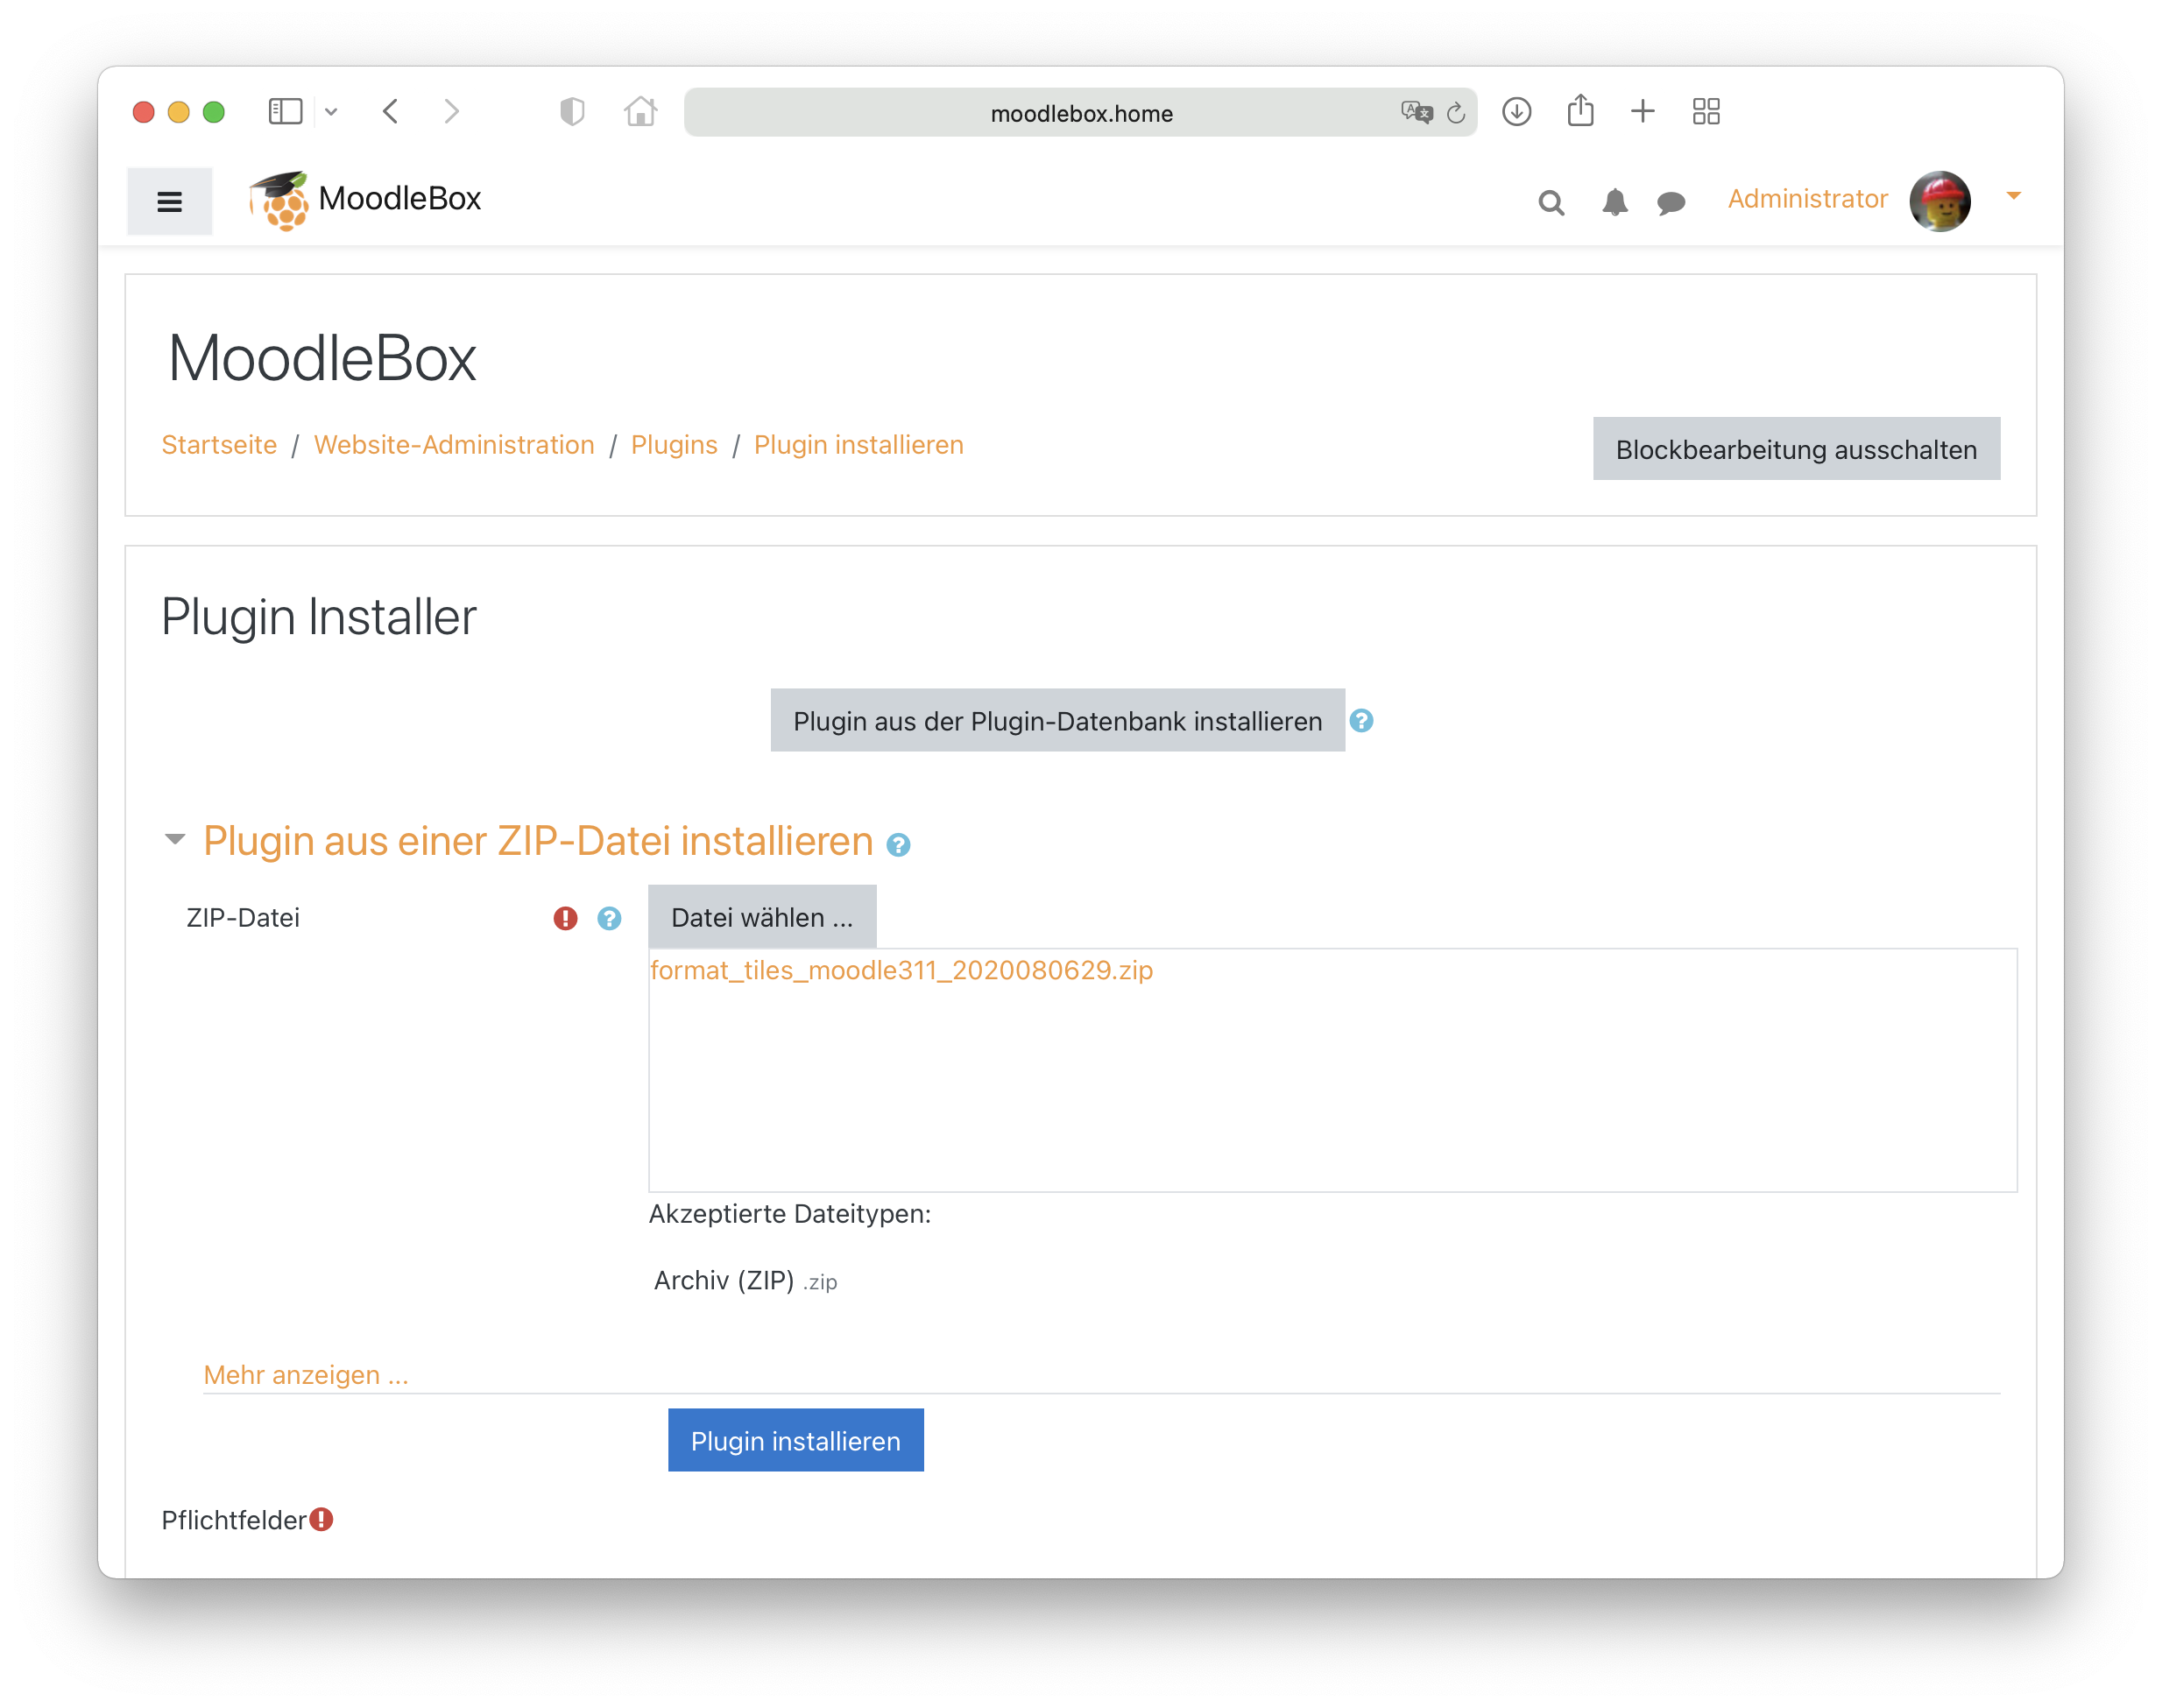Open Administrator profile name link
This screenshot has width=2162, height=1708.
[x=1807, y=199]
